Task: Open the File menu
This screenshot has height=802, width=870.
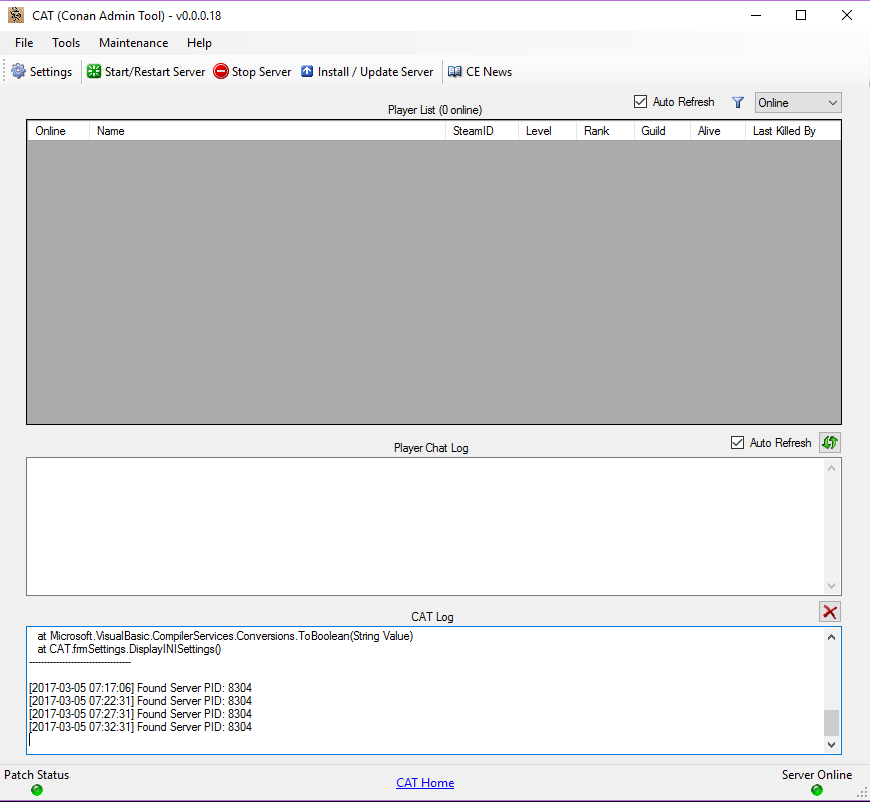Action: [x=24, y=43]
